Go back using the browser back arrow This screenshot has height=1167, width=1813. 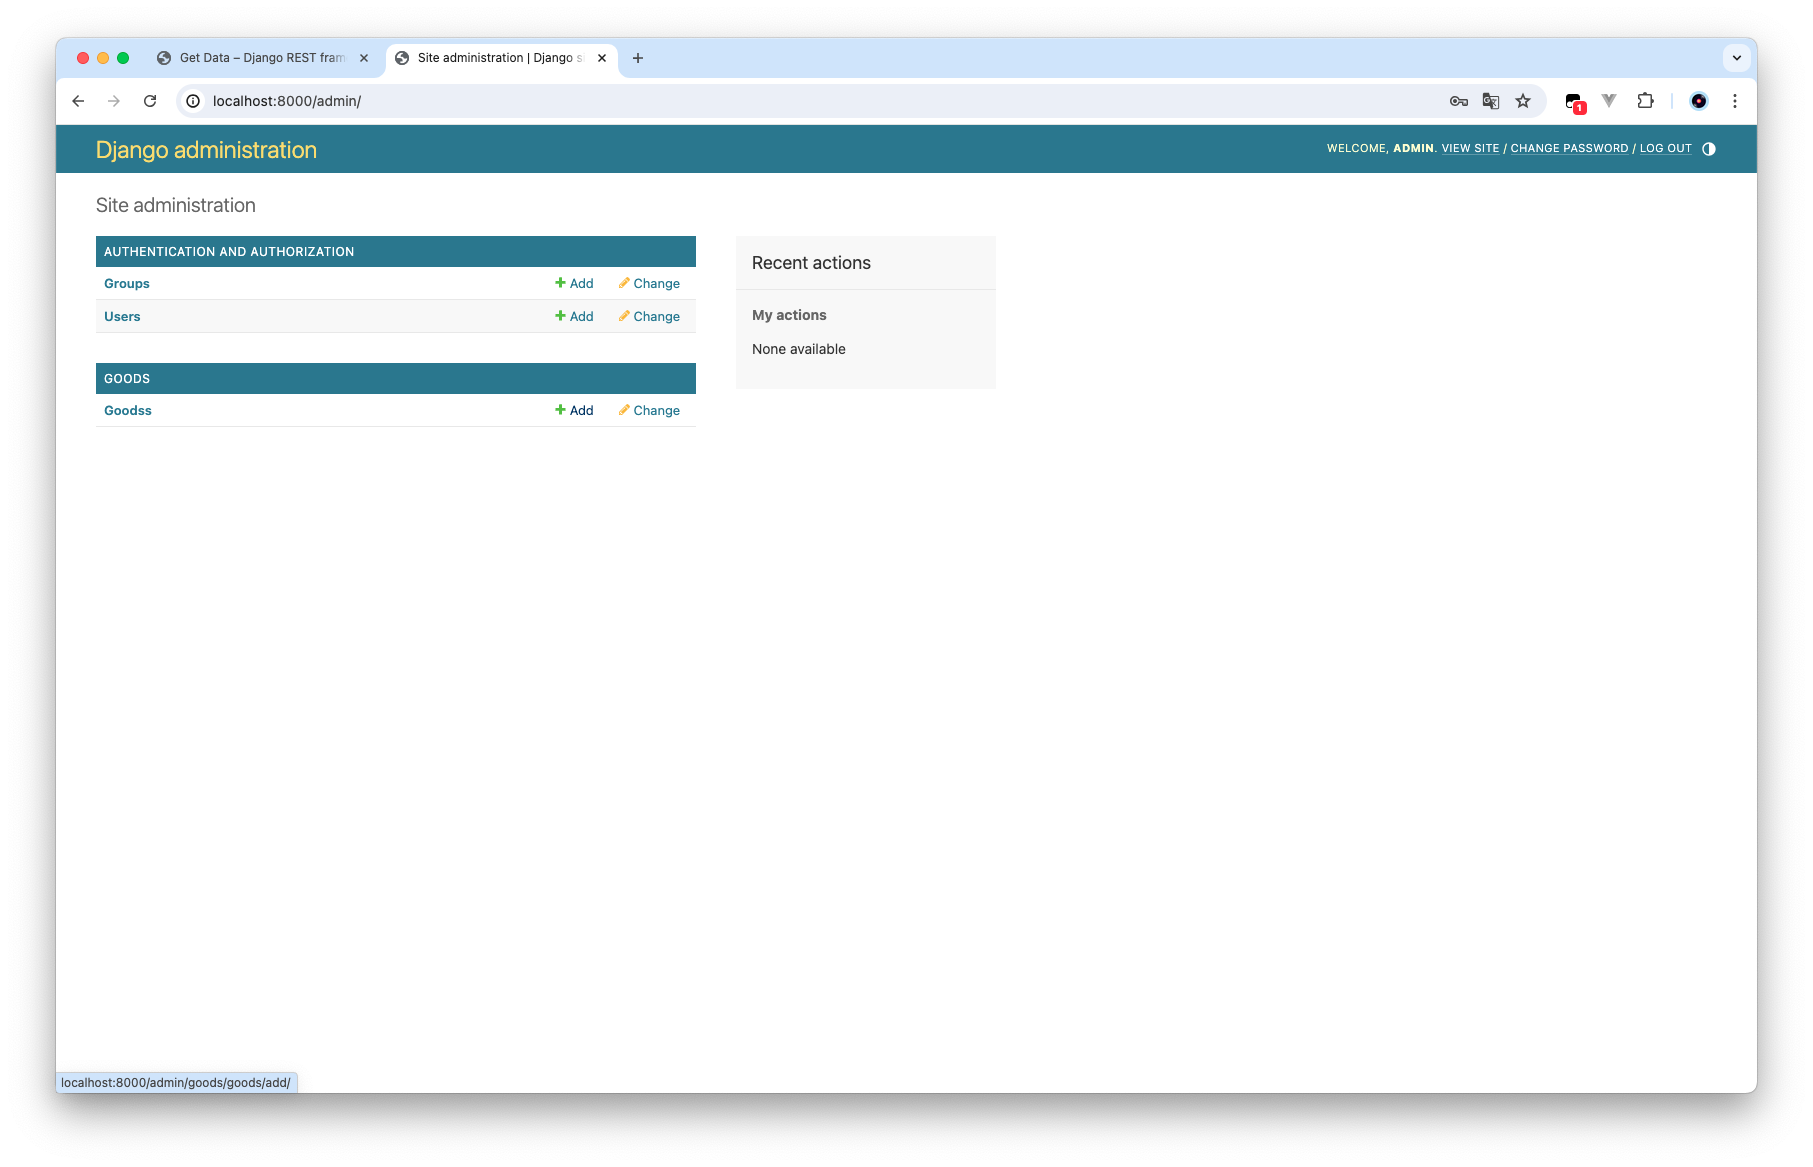point(78,101)
